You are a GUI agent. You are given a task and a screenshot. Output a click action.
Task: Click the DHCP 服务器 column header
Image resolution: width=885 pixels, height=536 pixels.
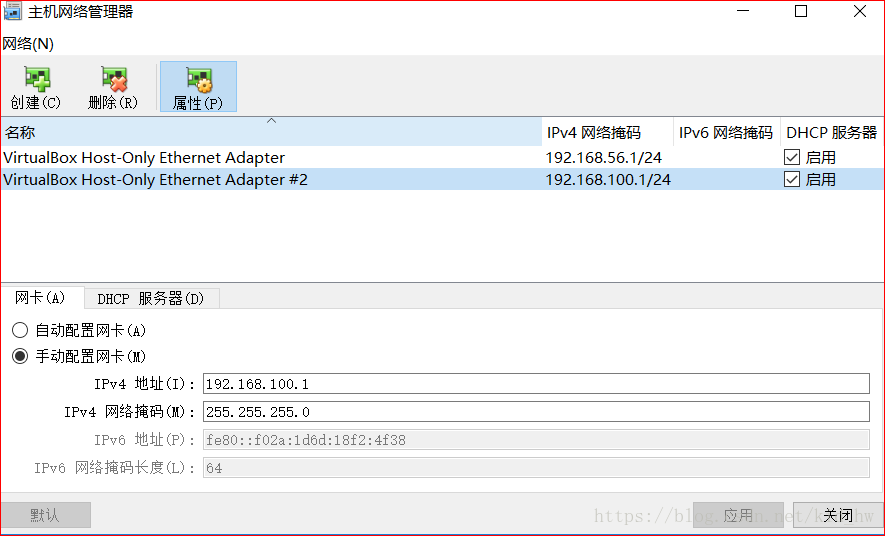[832, 132]
